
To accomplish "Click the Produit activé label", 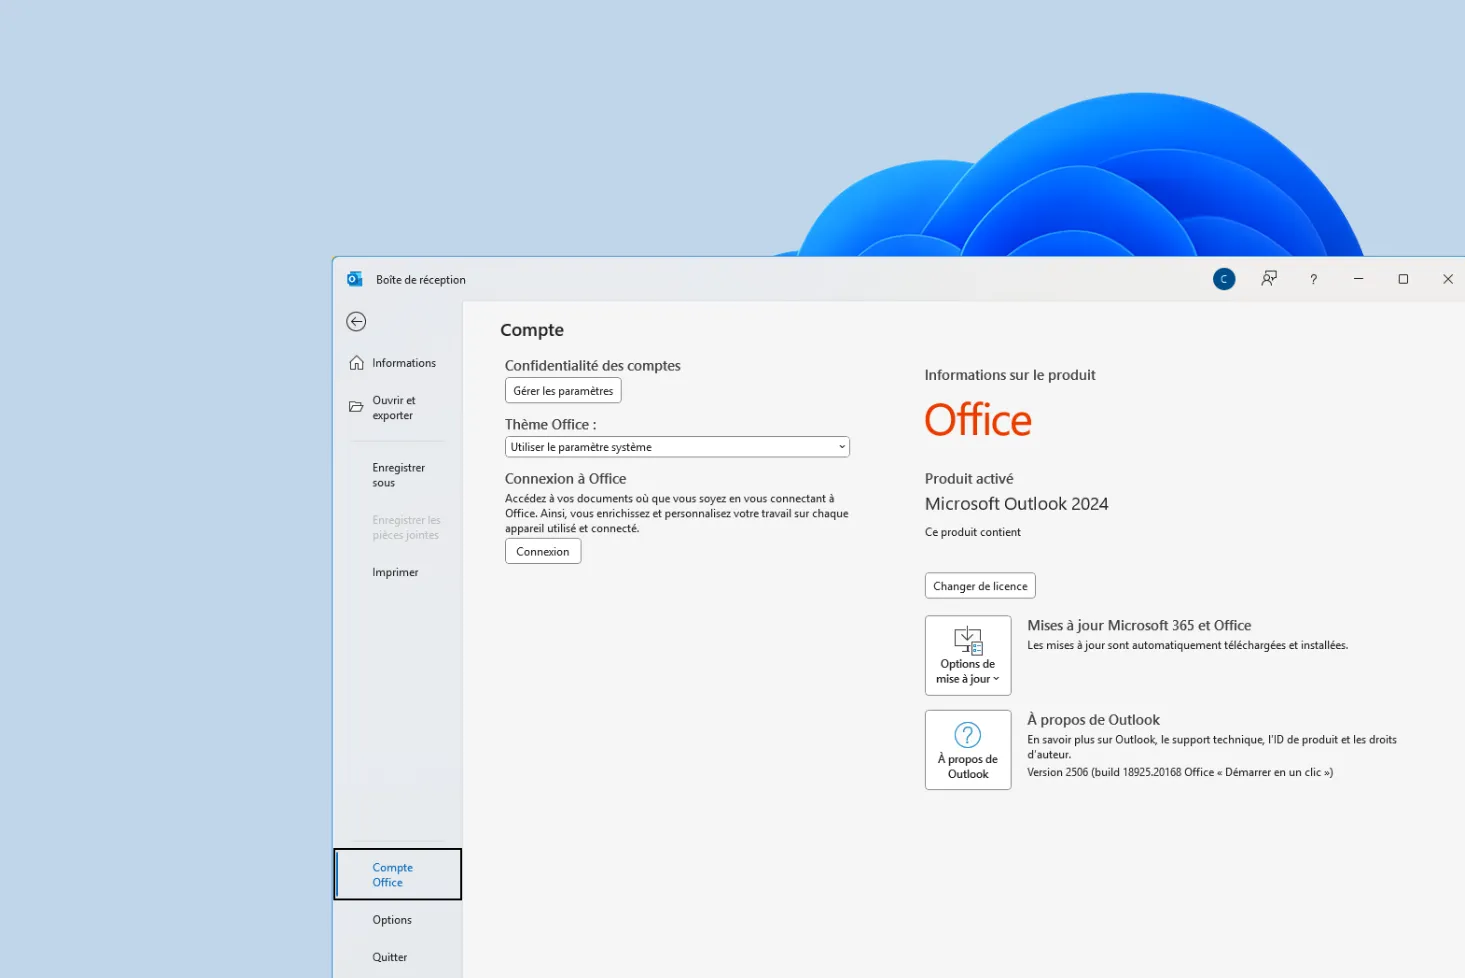I will click(x=969, y=479).
